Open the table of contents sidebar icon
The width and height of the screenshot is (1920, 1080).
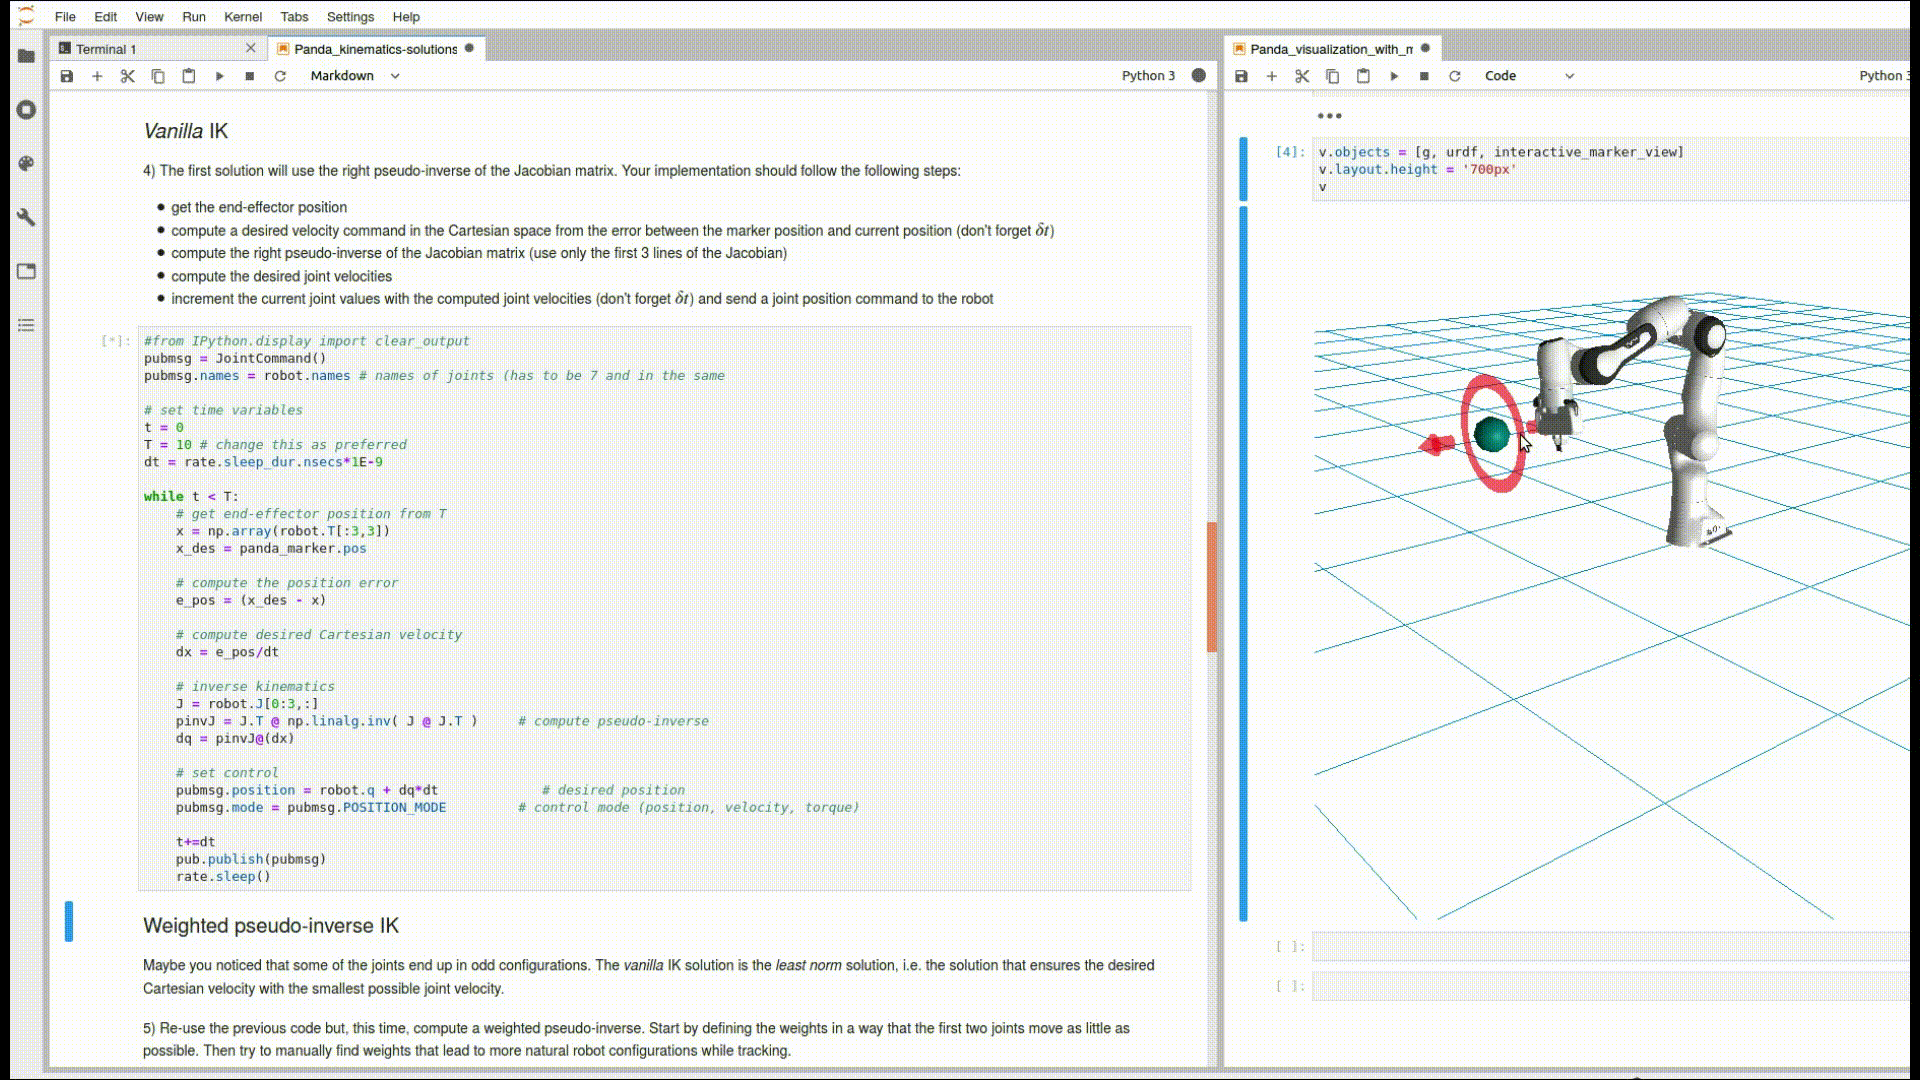26,325
